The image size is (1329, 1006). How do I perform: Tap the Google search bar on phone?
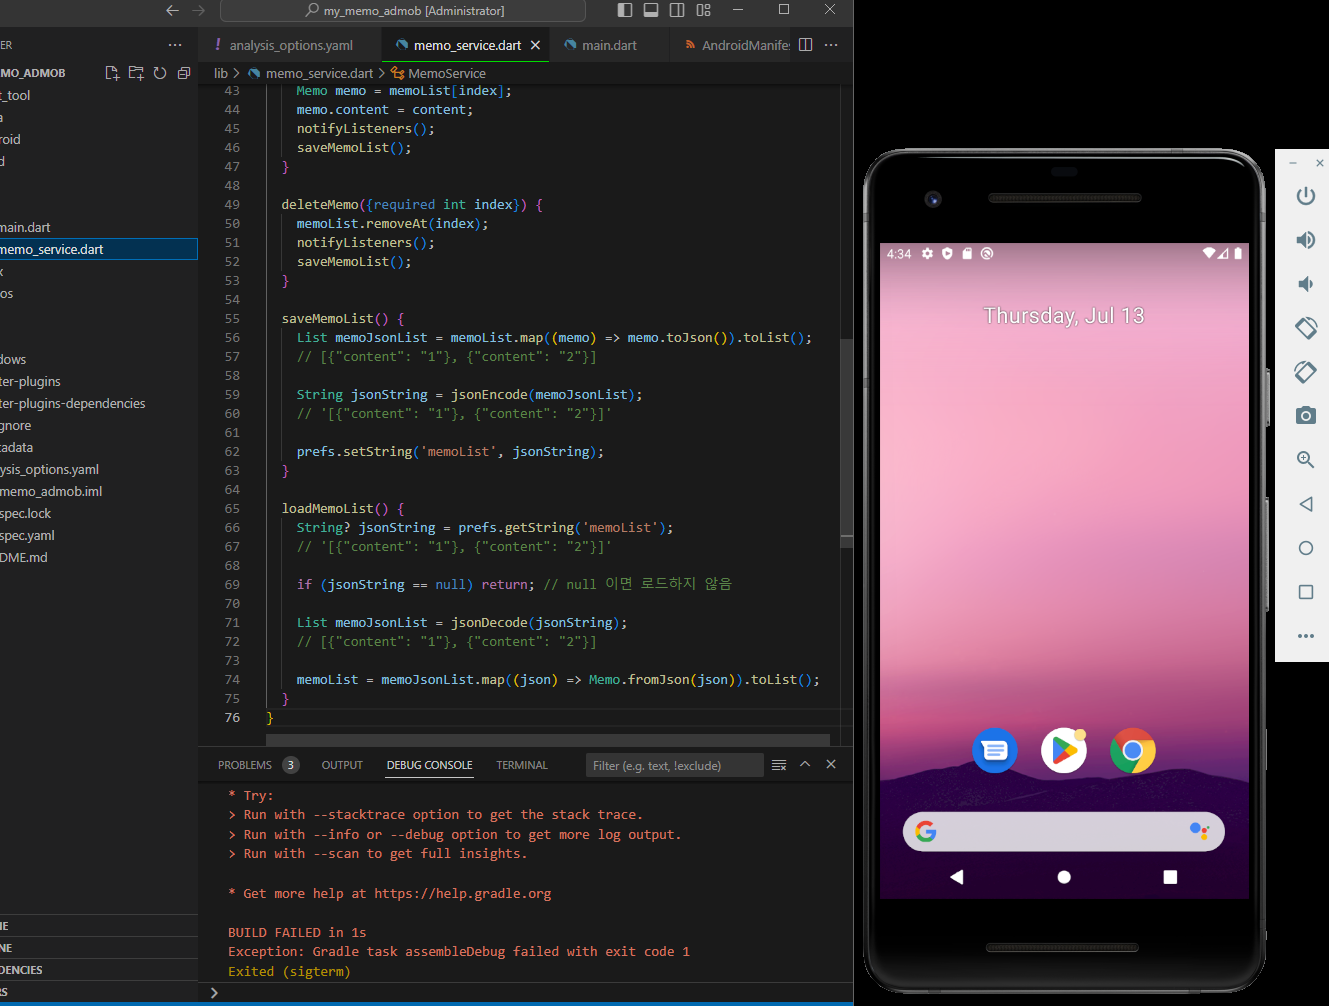1064,831
